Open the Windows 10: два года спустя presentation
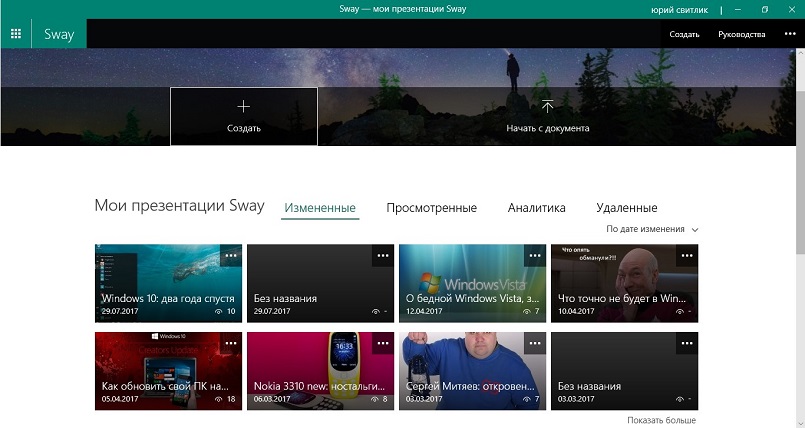 (168, 283)
